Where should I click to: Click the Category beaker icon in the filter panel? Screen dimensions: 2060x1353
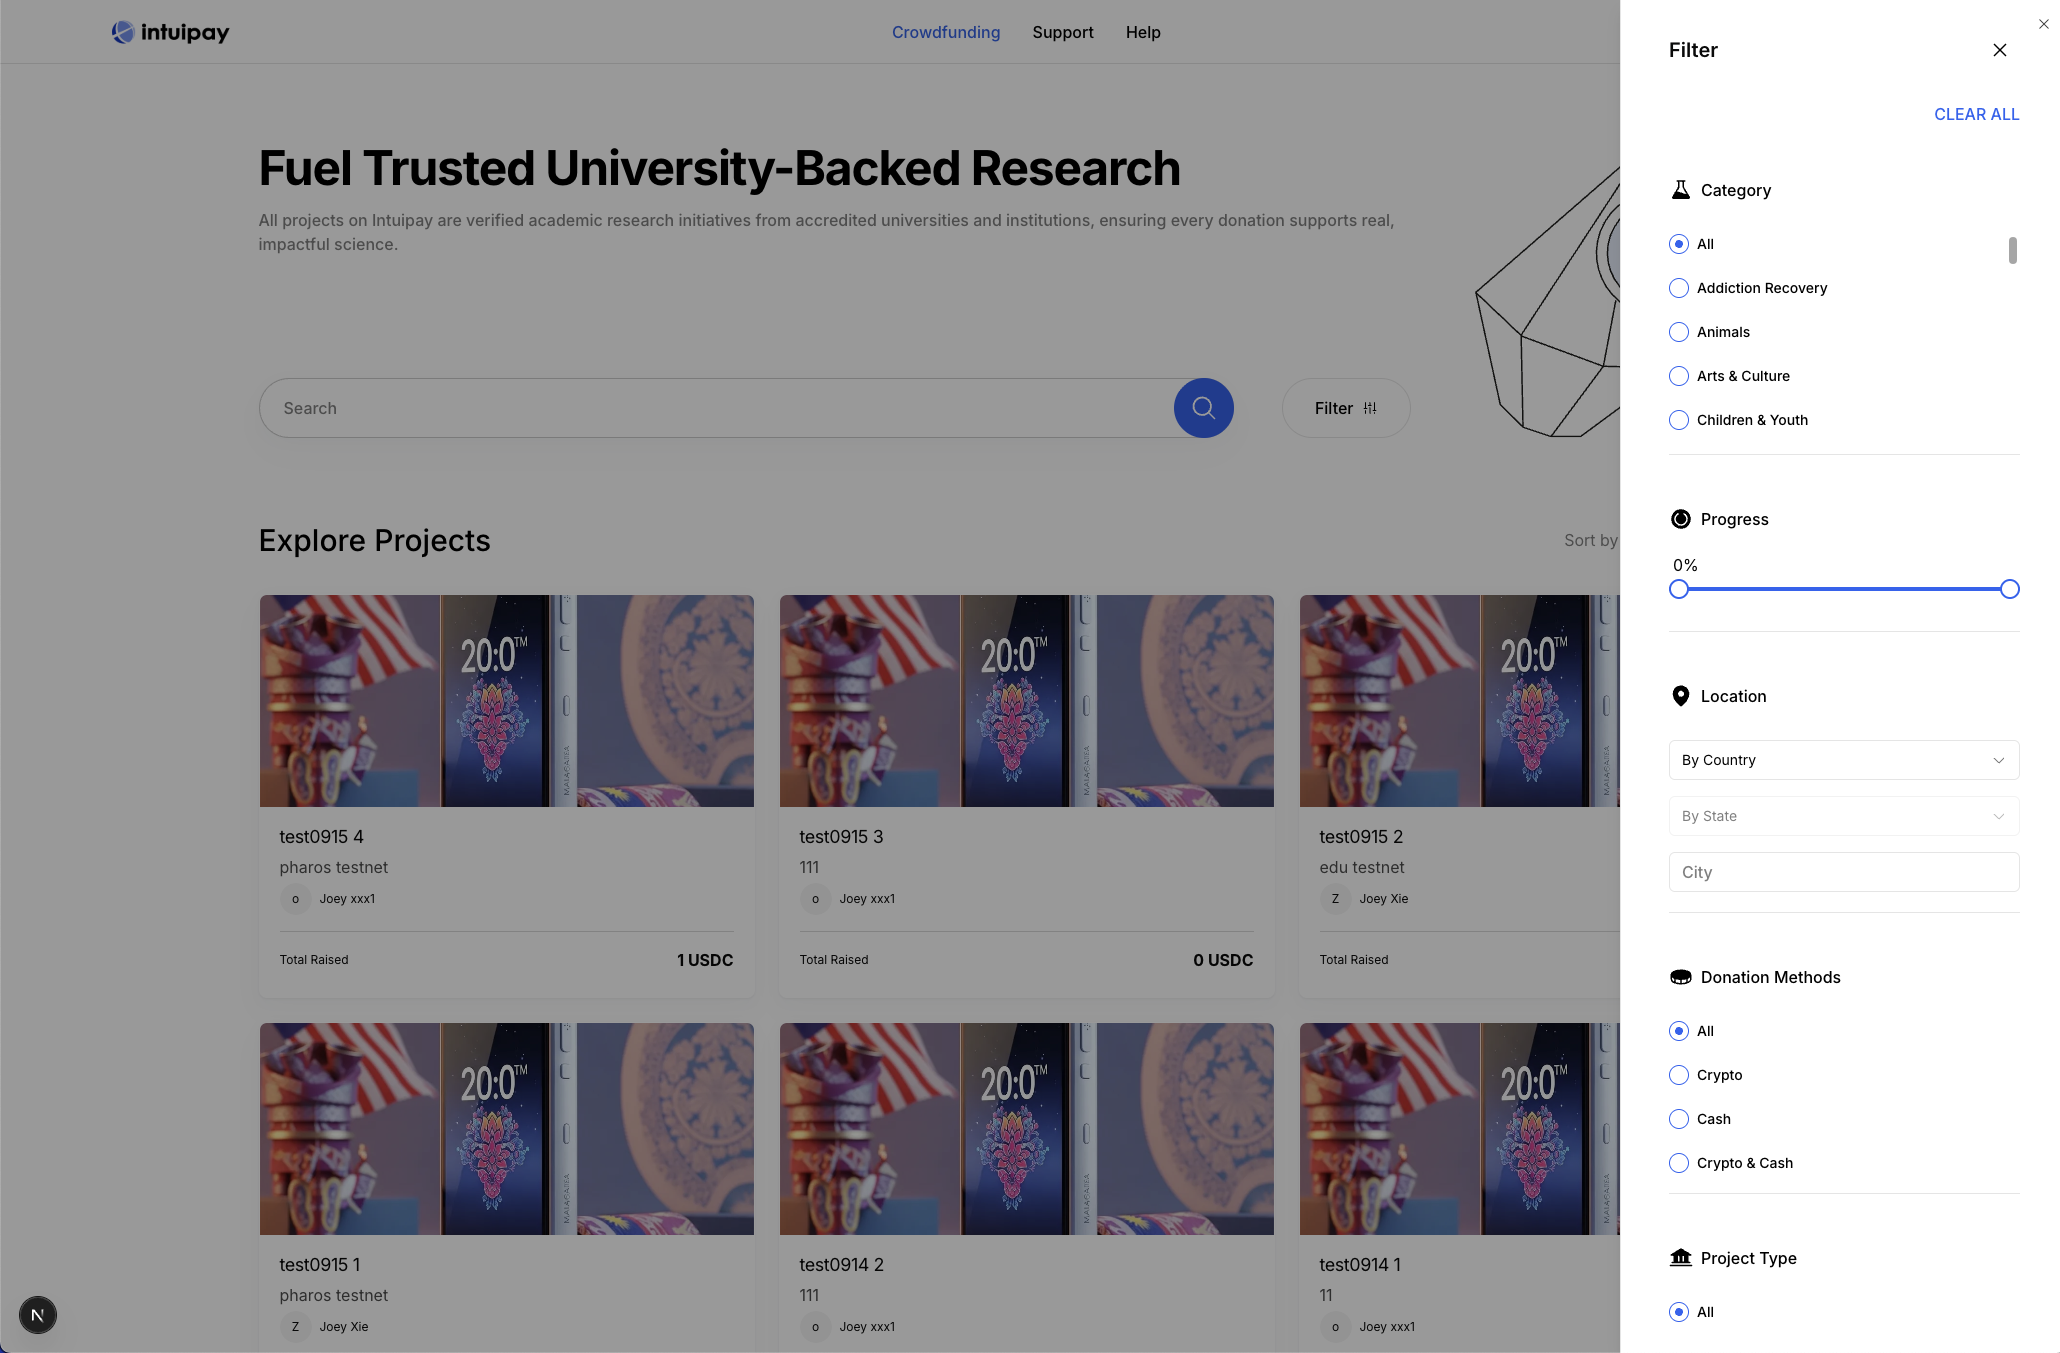coord(1680,189)
